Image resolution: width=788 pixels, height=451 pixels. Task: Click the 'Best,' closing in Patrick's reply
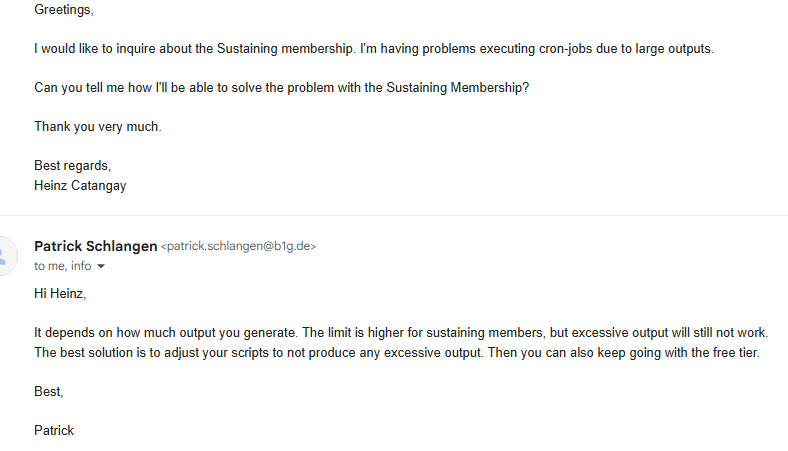[x=49, y=391]
